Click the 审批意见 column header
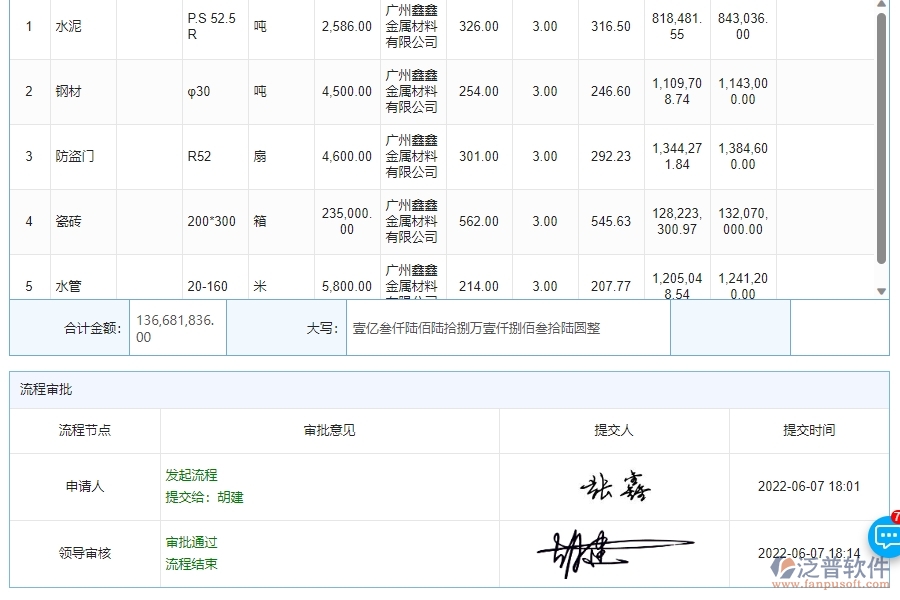The width and height of the screenshot is (900, 600). (329, 431)
